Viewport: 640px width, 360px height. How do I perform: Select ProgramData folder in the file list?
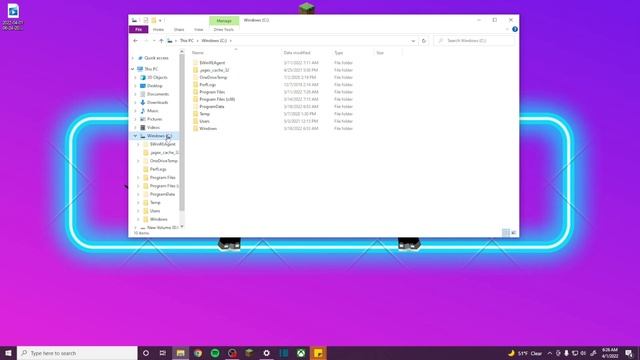point(211,107)
